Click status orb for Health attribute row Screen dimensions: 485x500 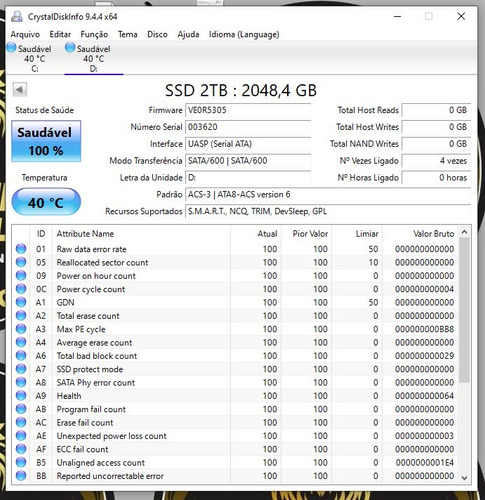click(x=21, y=396)
